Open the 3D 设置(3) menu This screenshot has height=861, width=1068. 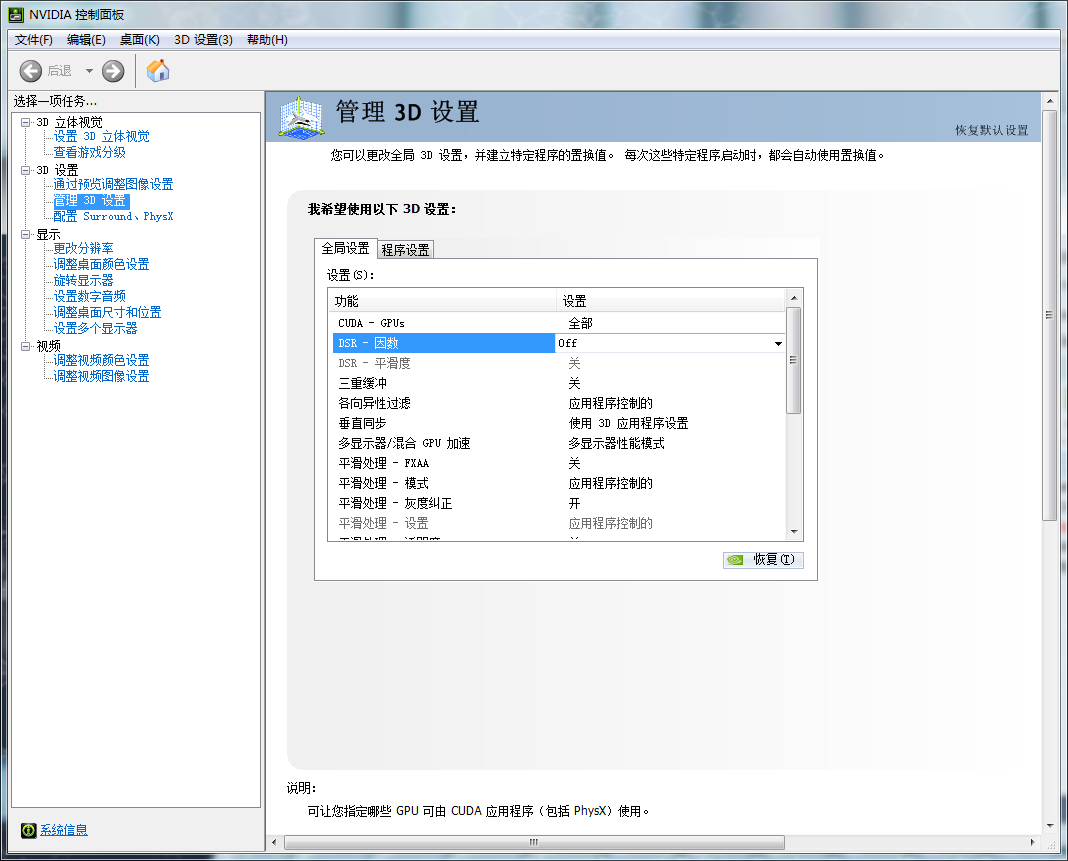(204, 40)
